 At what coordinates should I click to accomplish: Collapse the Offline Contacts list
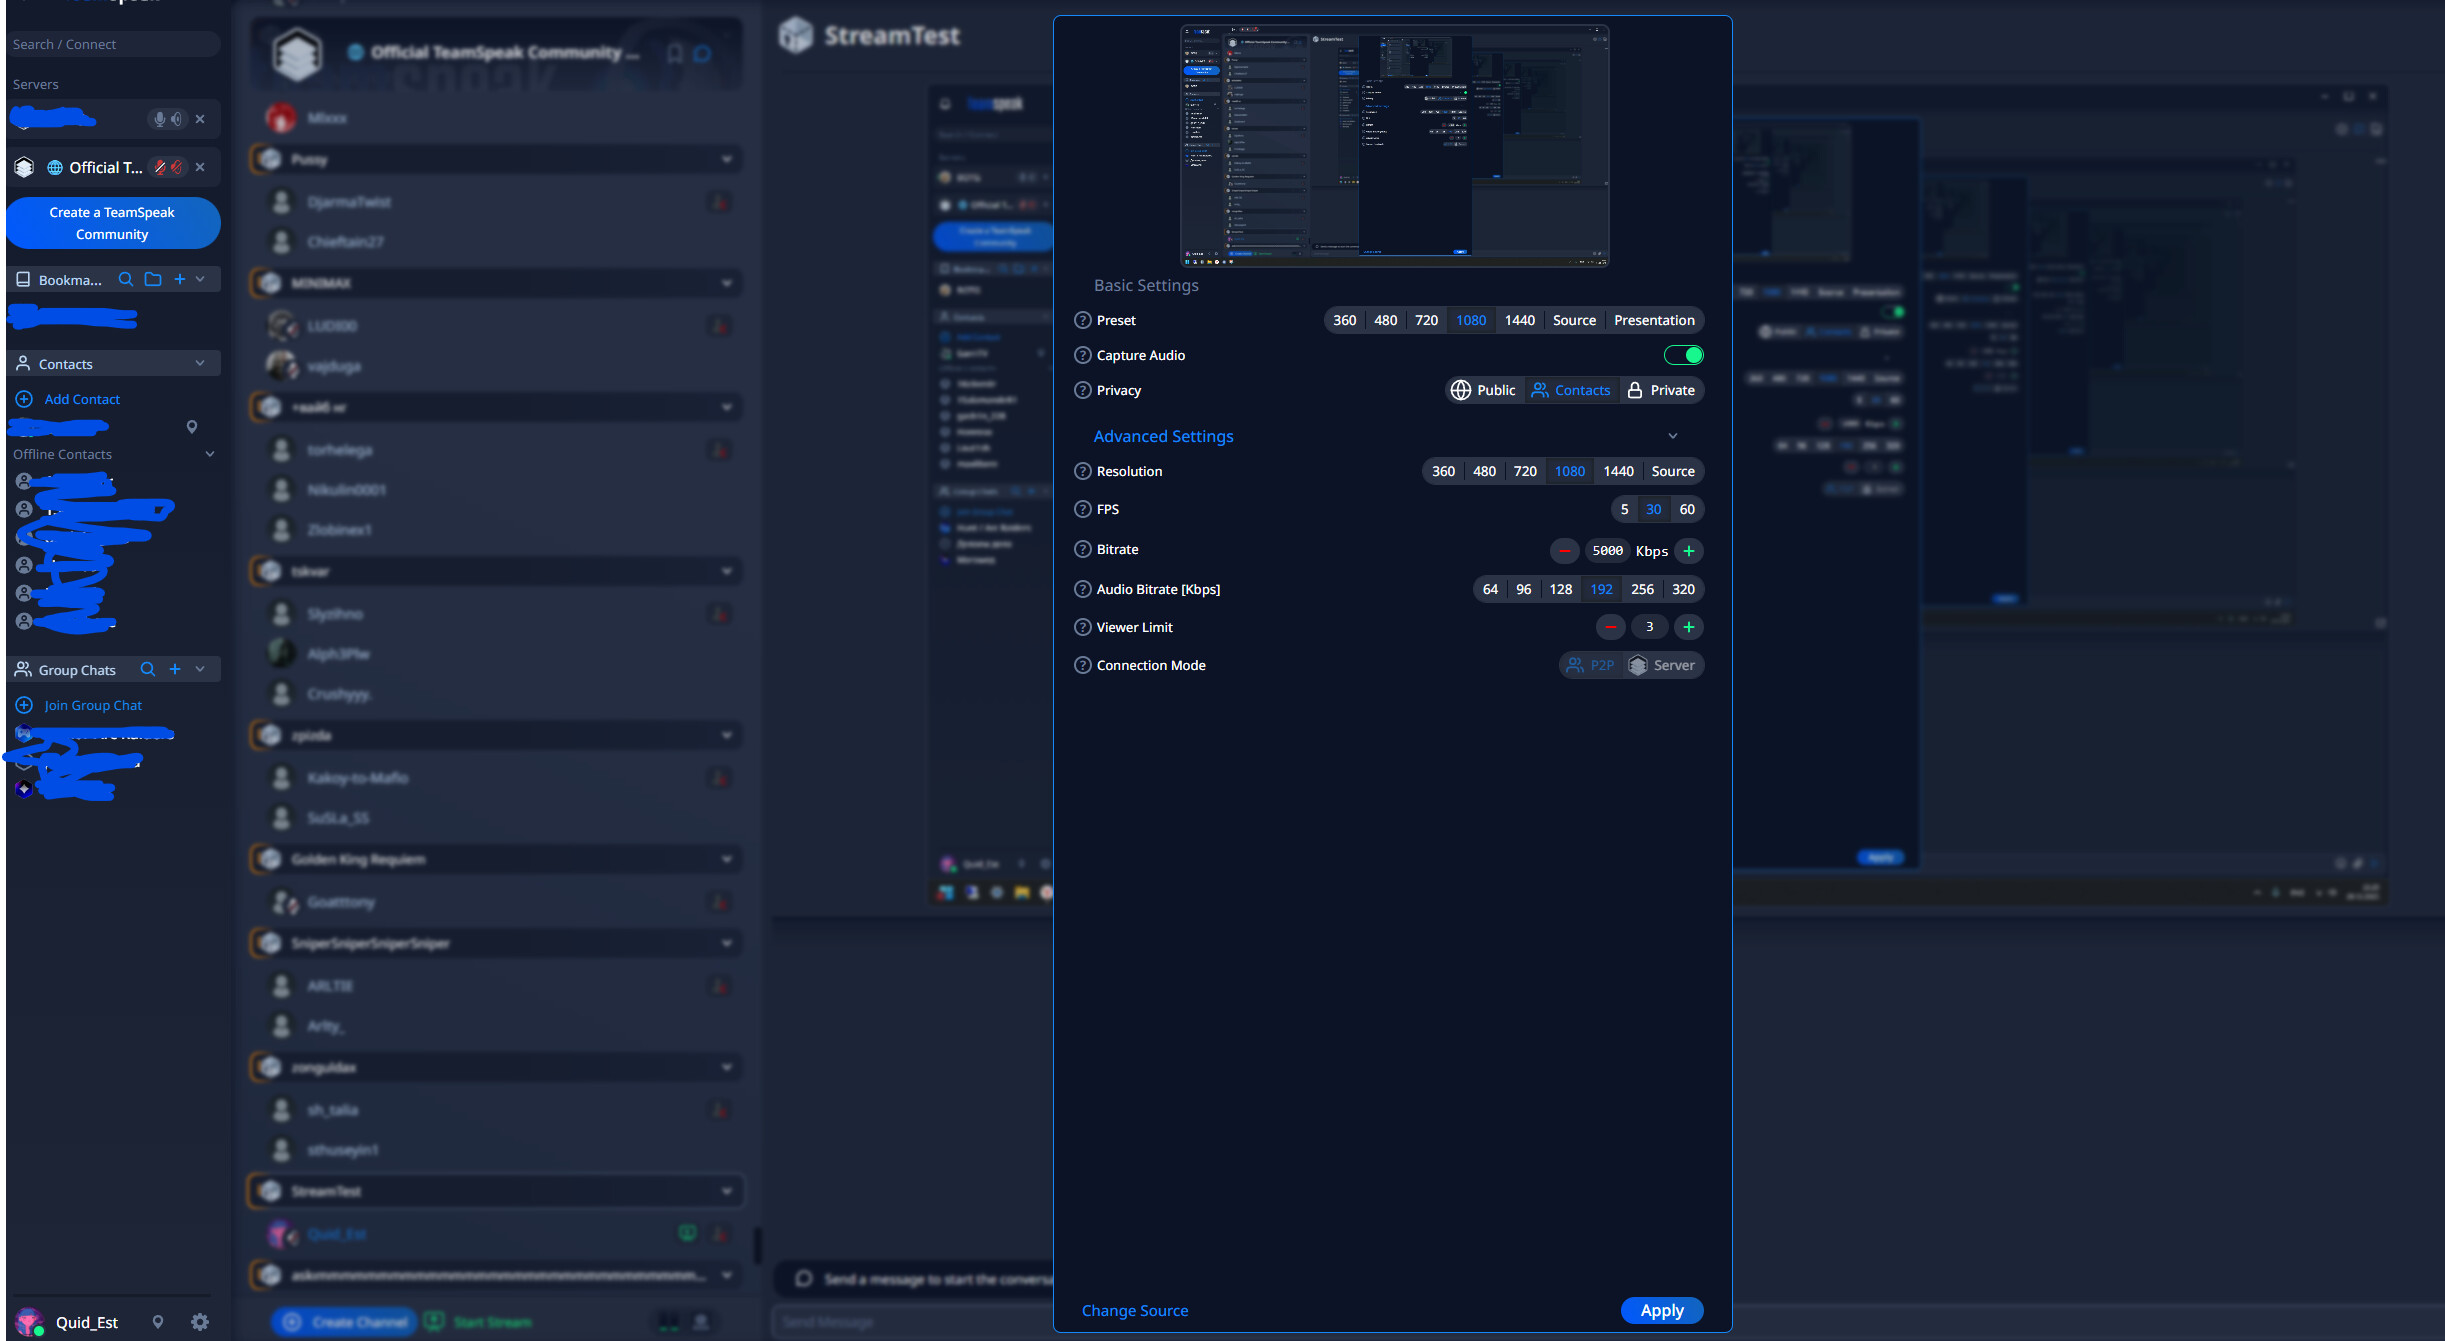point(210,454)
